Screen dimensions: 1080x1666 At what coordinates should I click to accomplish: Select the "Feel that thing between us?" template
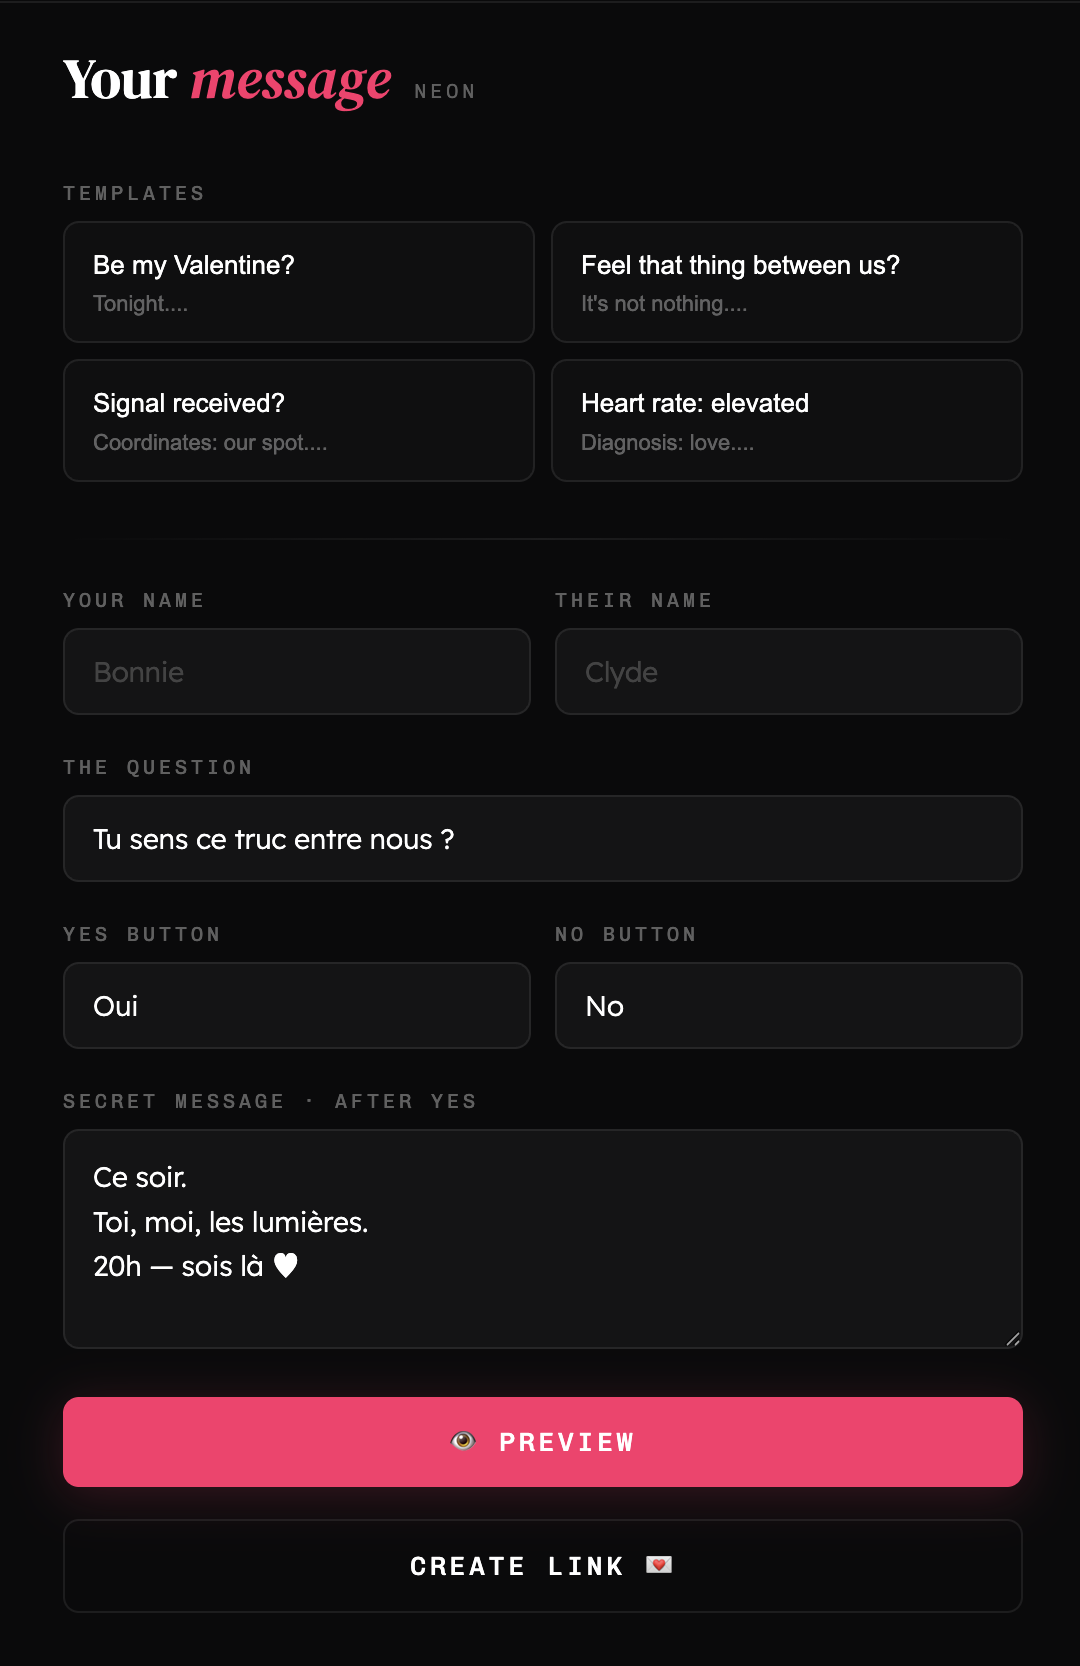[786, 282]
